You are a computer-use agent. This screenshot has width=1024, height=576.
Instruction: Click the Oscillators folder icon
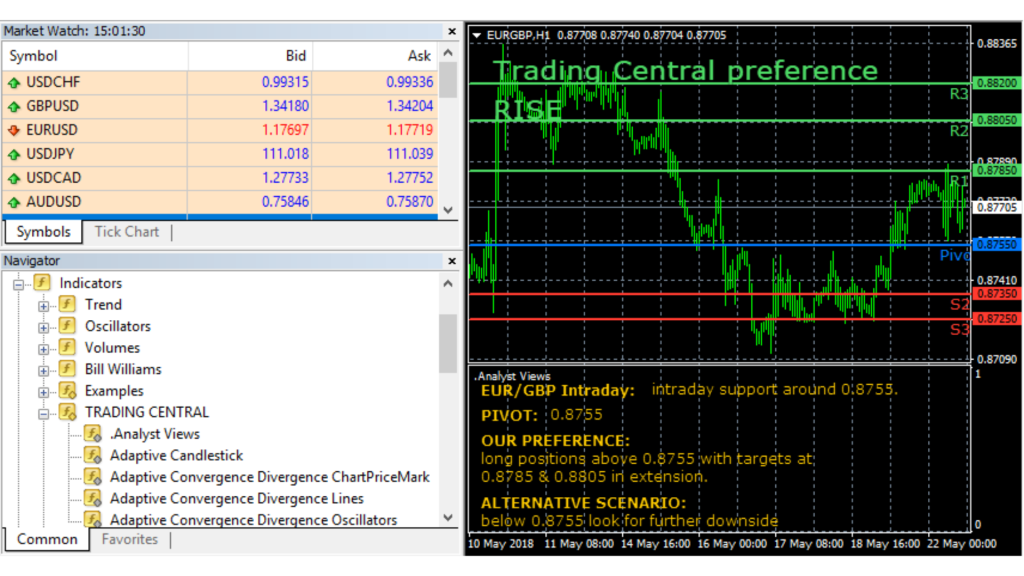click(67, 326)
